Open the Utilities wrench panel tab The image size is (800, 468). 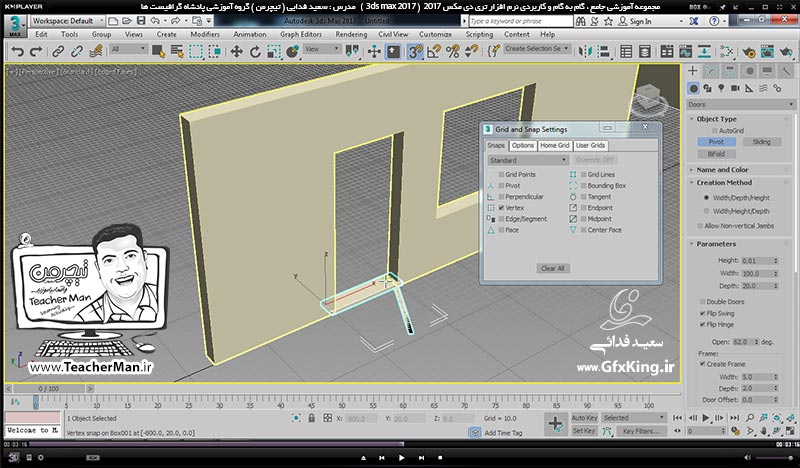(786, 71)
